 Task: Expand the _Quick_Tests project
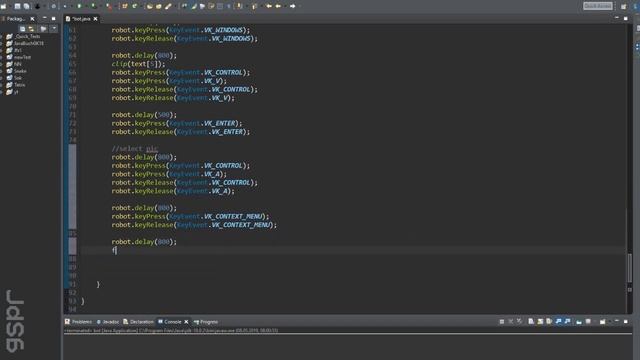pyautogui.click(x=2, y=36)
